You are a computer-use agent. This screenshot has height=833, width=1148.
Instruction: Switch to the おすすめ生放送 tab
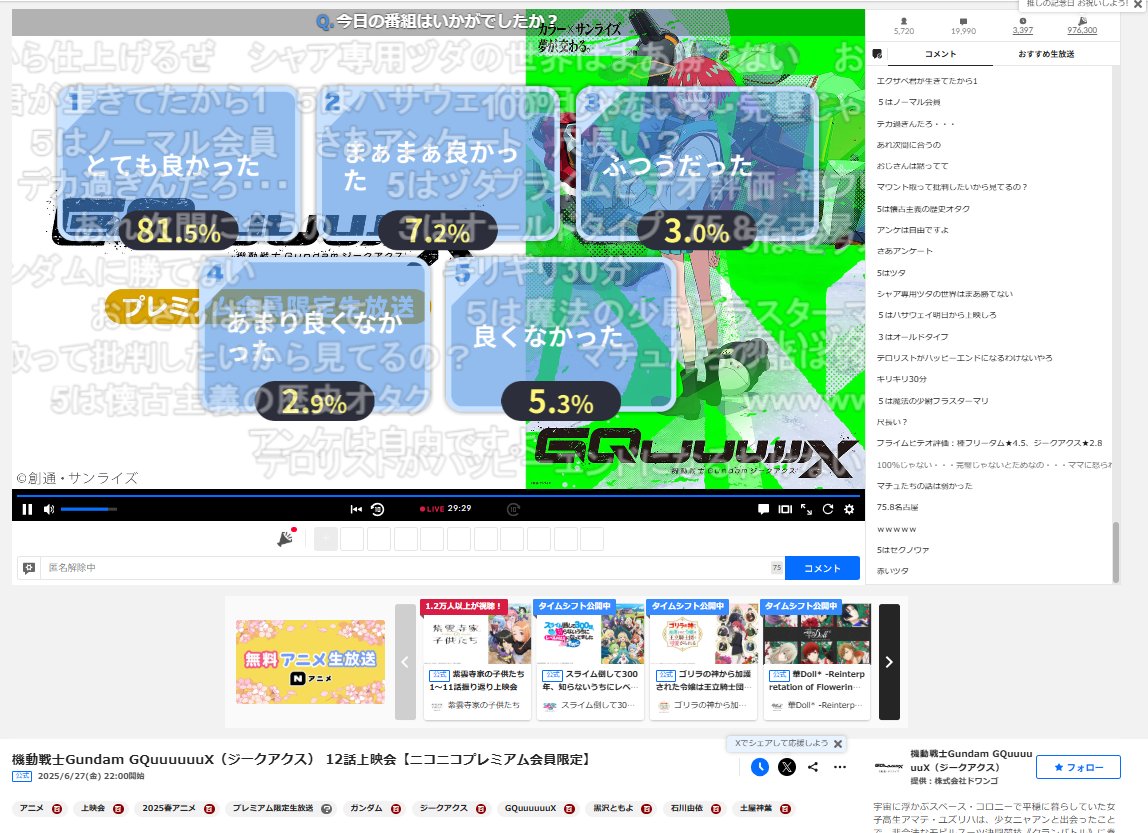pos(1046,54)
